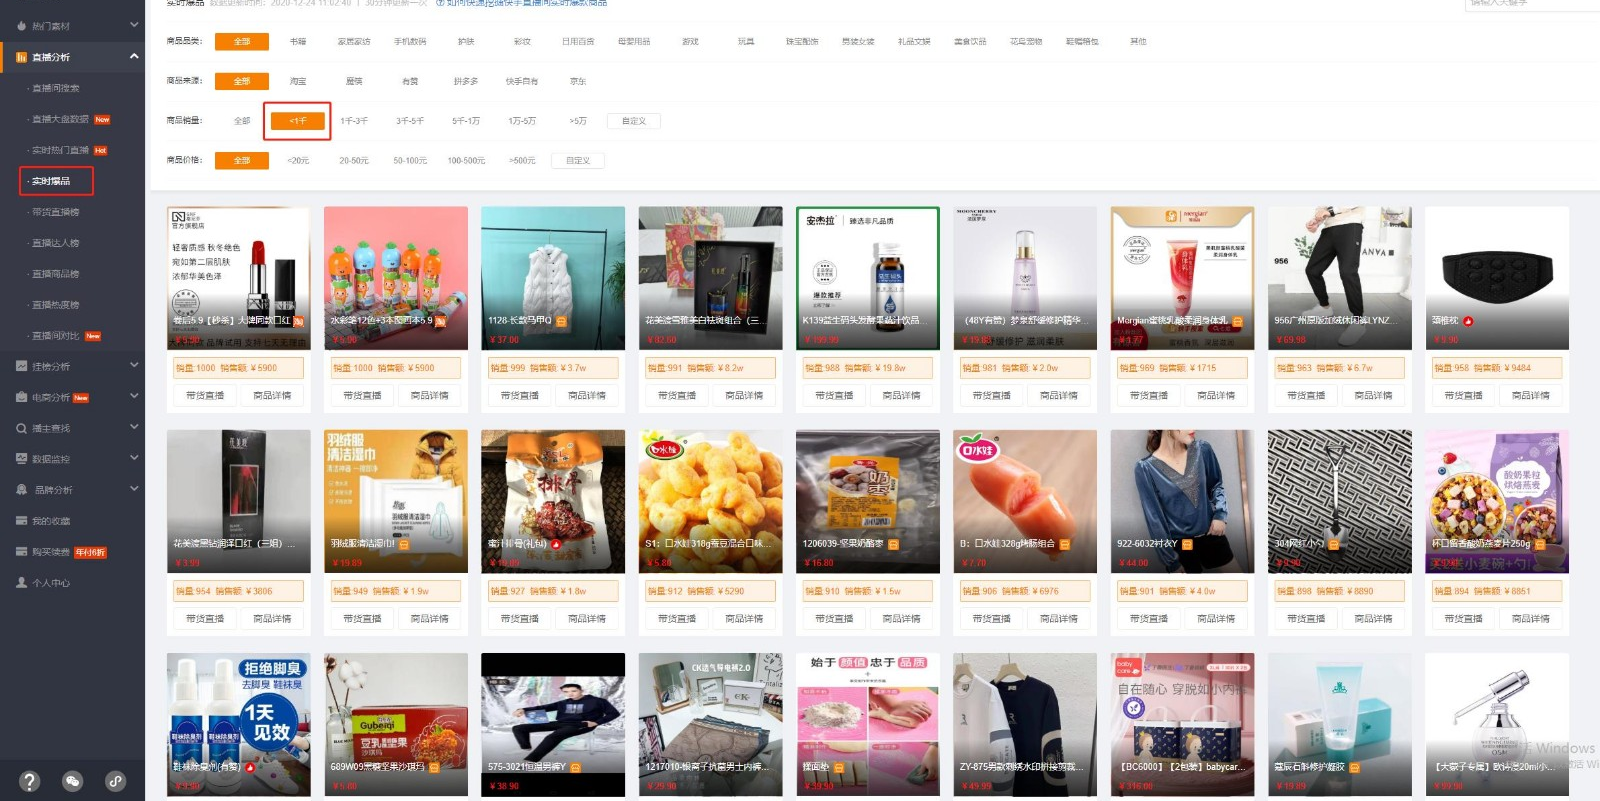
Task: Click the 我的收藏 card icon
Action: coord(21,521)
